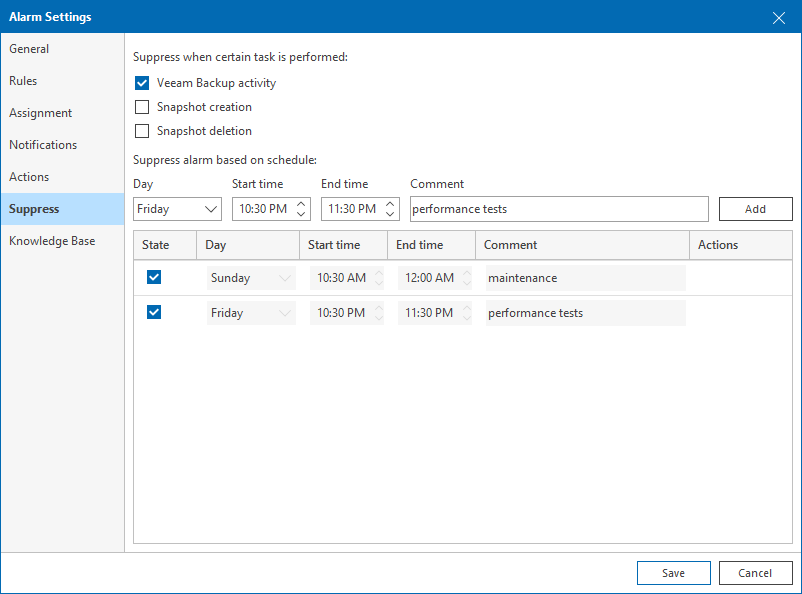Close the Alarm Settings dialog
The height and width of the screenshot is (594, 802).
[779, 17]
